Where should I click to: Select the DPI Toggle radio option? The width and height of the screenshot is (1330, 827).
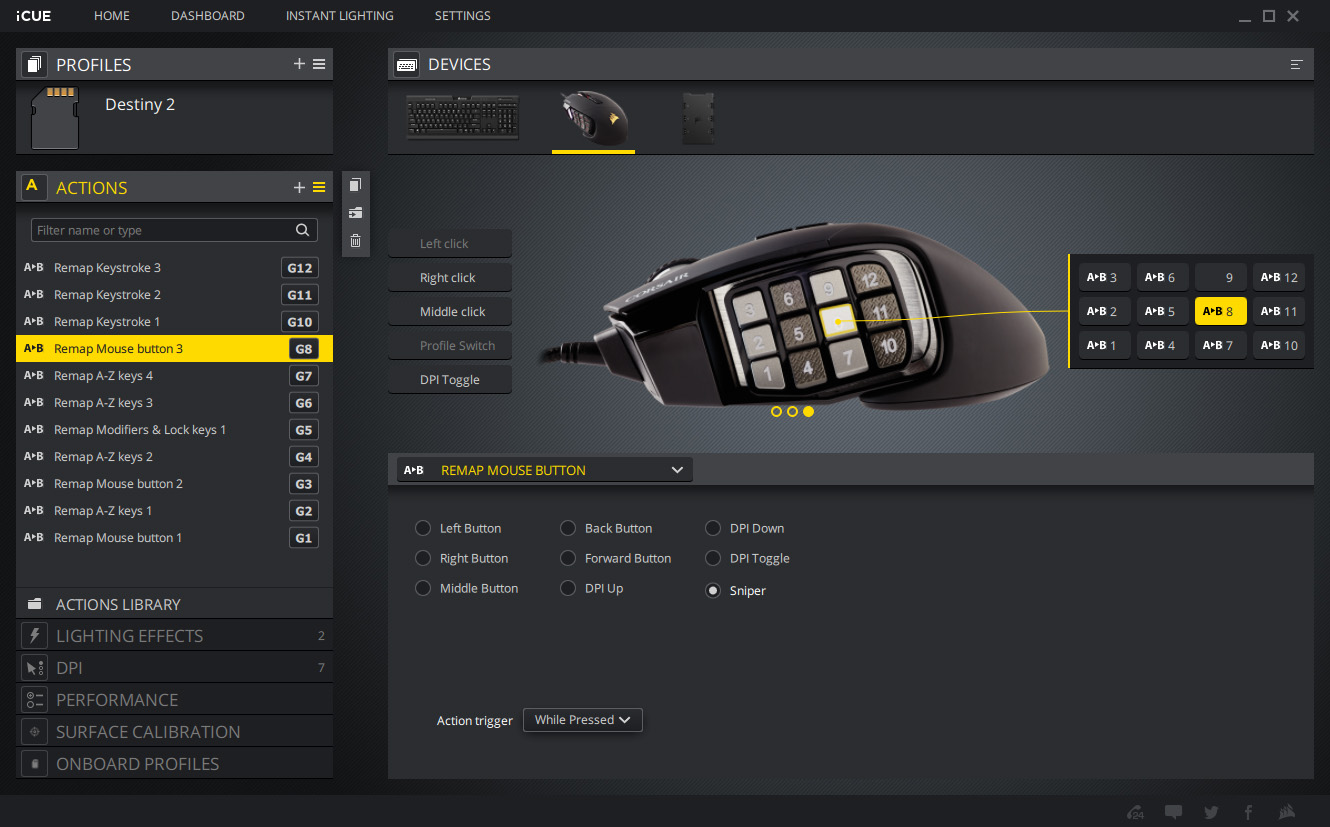pos(713,558)
